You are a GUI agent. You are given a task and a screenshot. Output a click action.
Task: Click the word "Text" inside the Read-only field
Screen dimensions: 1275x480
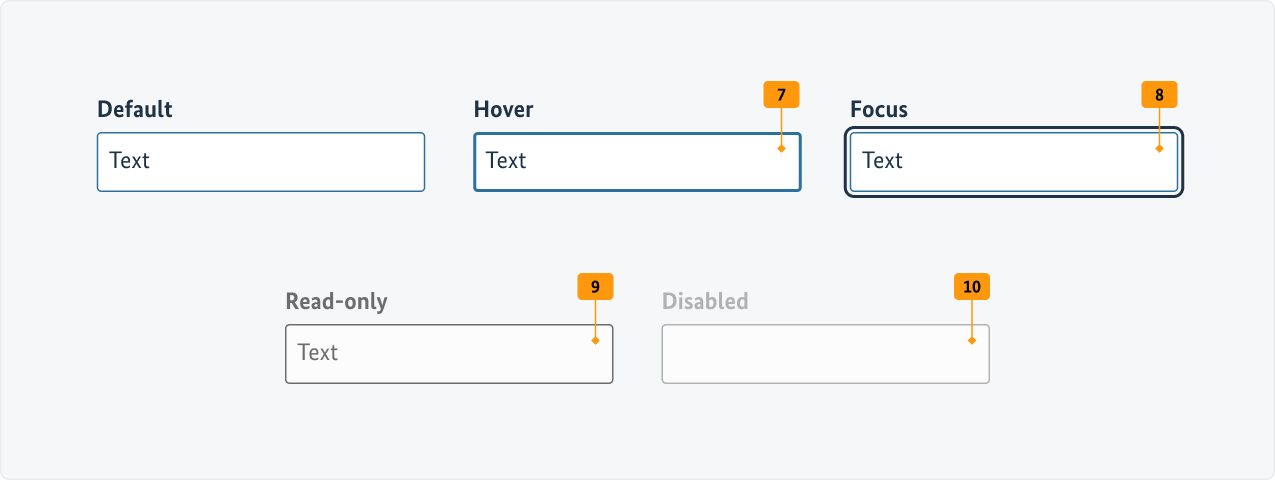pyautogui.click(x=318, y=353)
